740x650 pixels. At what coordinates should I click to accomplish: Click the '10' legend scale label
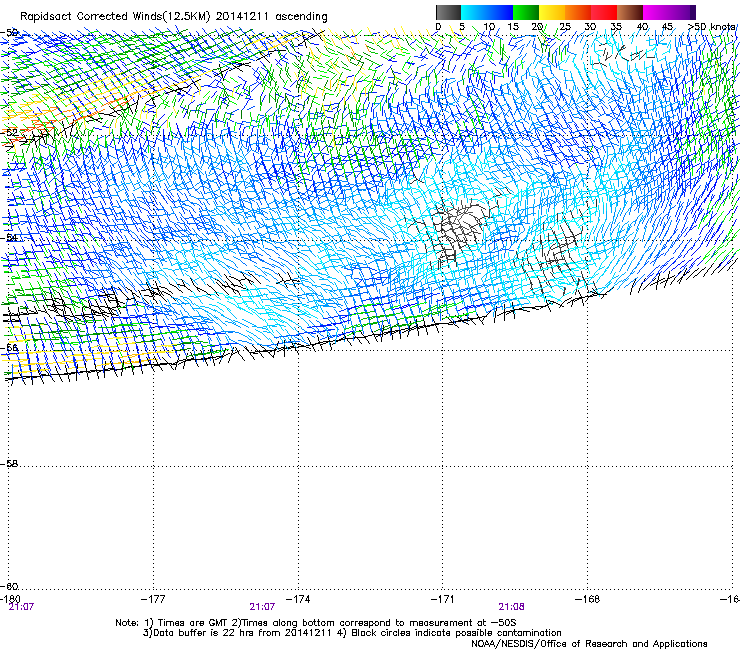coord(489,27)
